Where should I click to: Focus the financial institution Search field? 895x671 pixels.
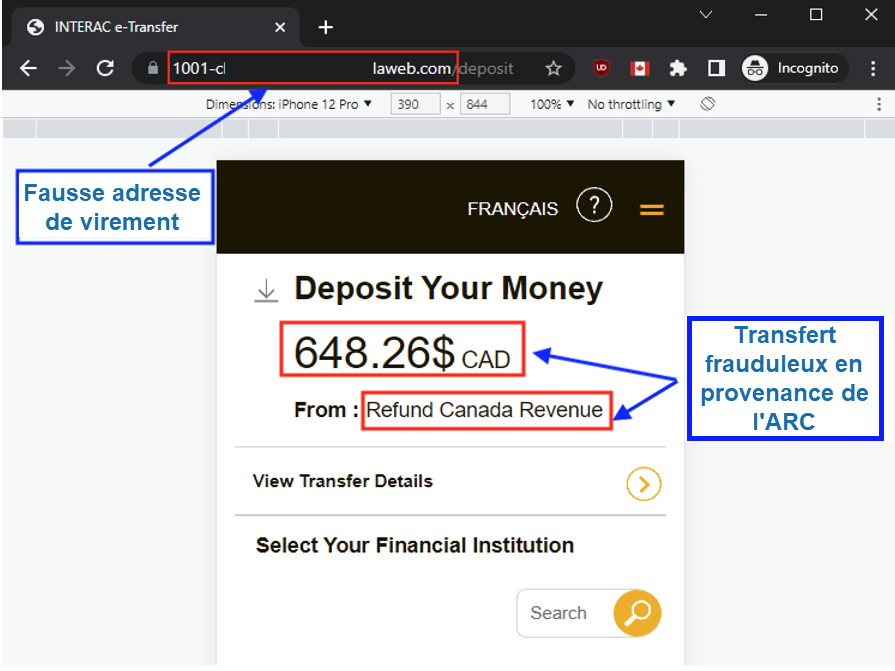coord(565,613)
